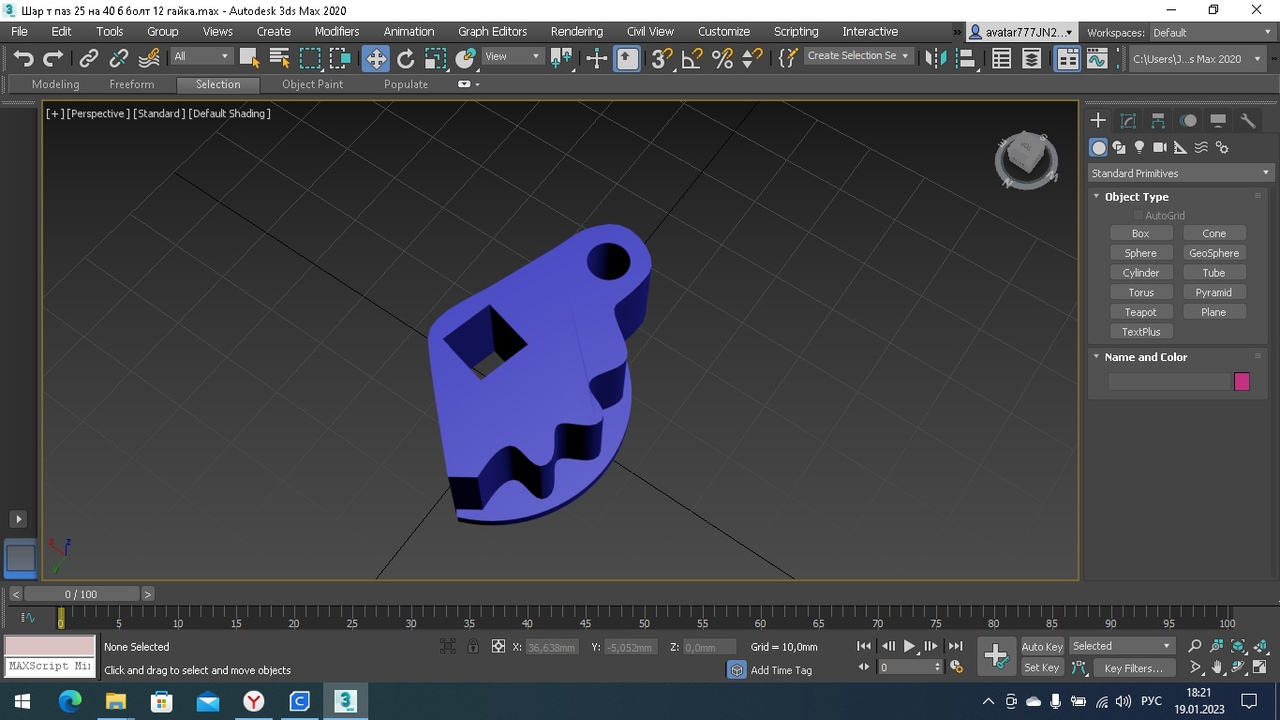Screen dimensions: 1280x720
Task: Activate the Select and Move tool
Action: coord(376,59)
